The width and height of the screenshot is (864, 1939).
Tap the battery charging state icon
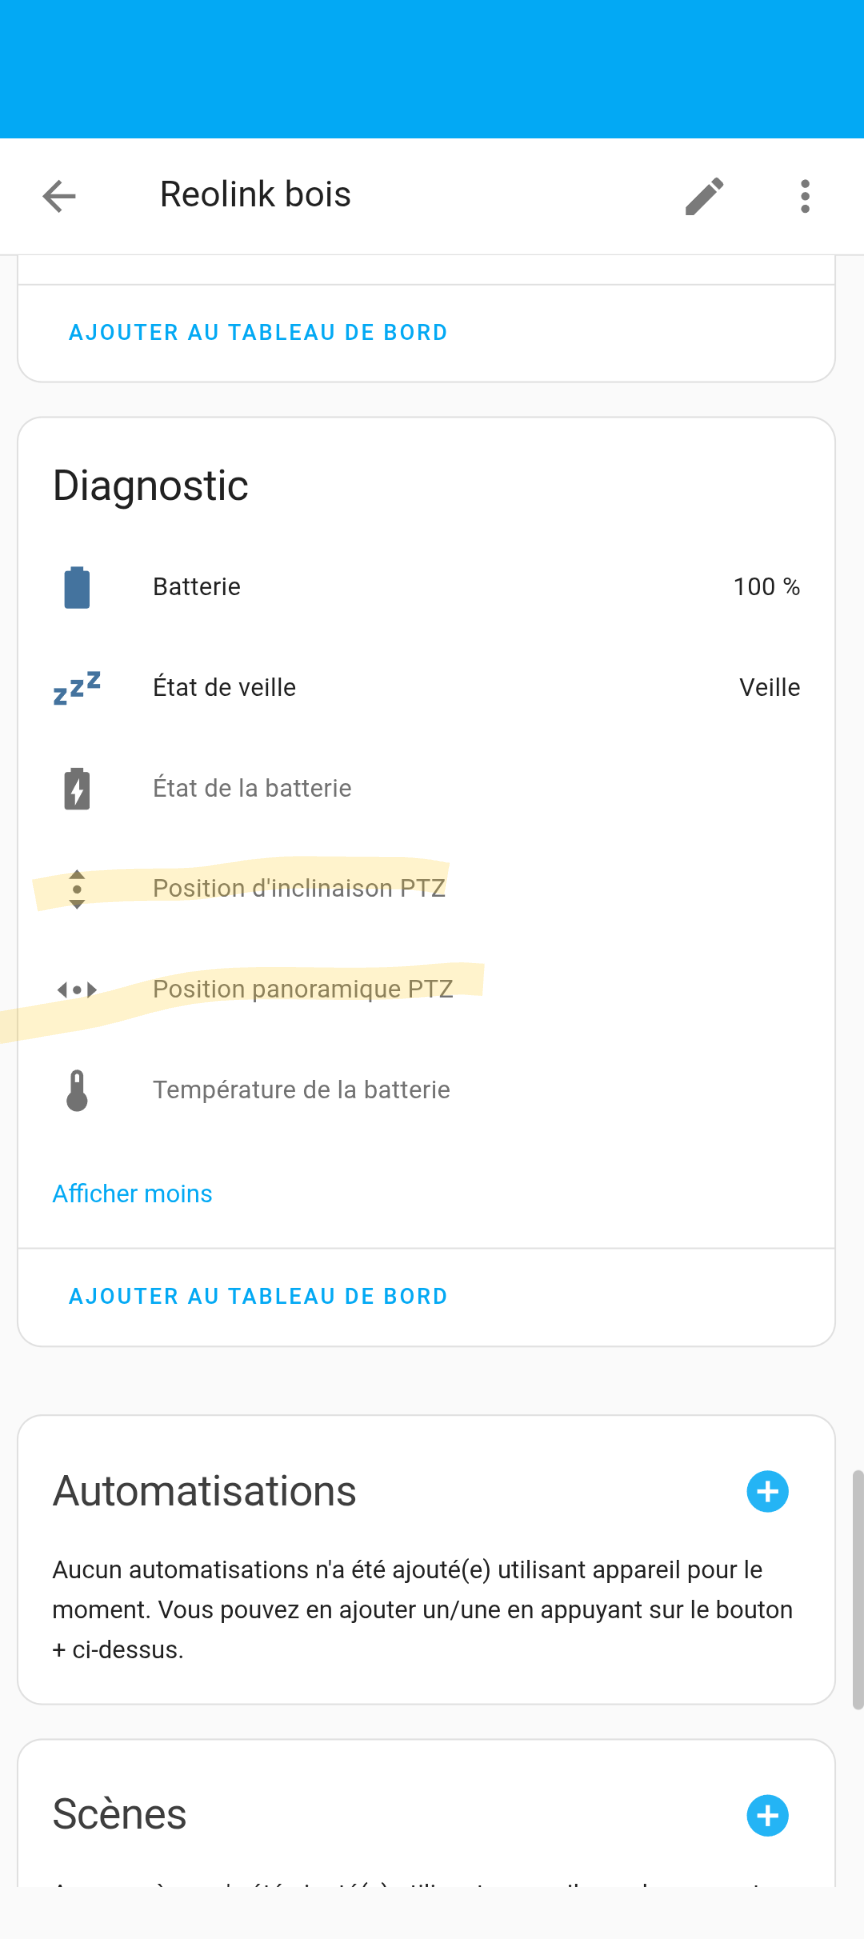pos(77,789)
